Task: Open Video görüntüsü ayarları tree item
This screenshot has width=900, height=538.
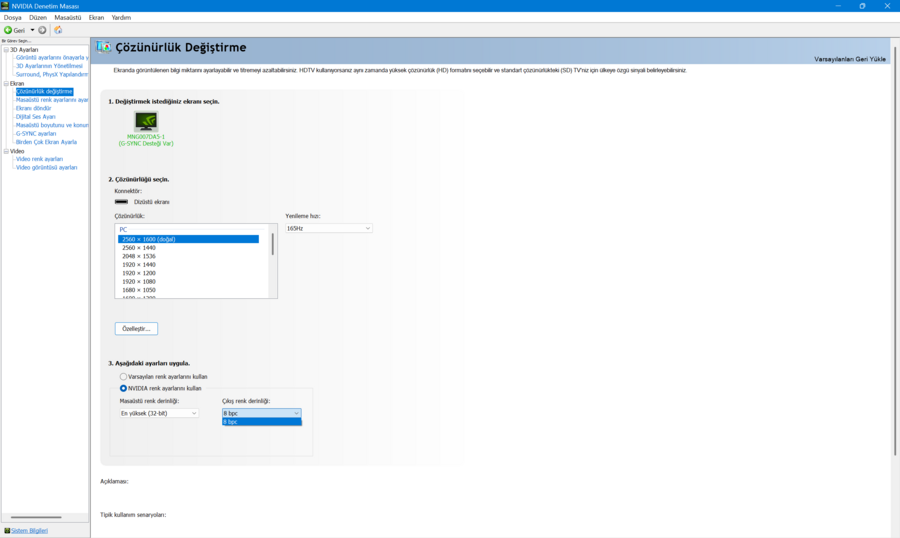Action: pos(46,168)
